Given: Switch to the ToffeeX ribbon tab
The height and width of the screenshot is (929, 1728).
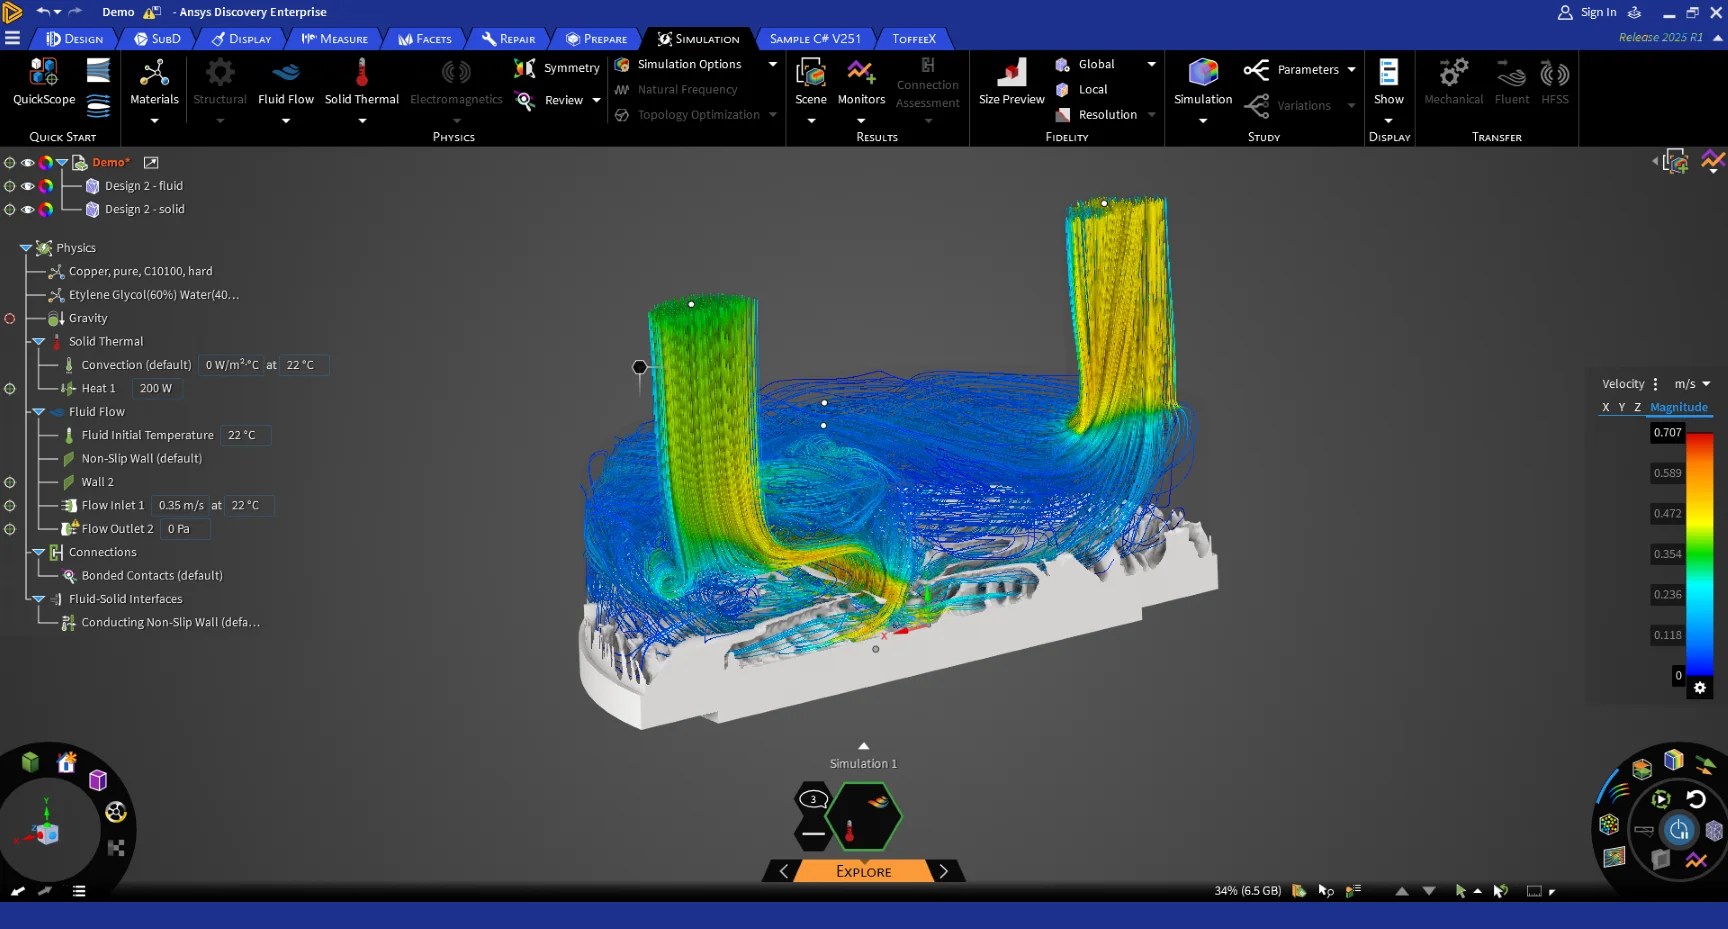Looking at the screenshot, I should (913, 38).
